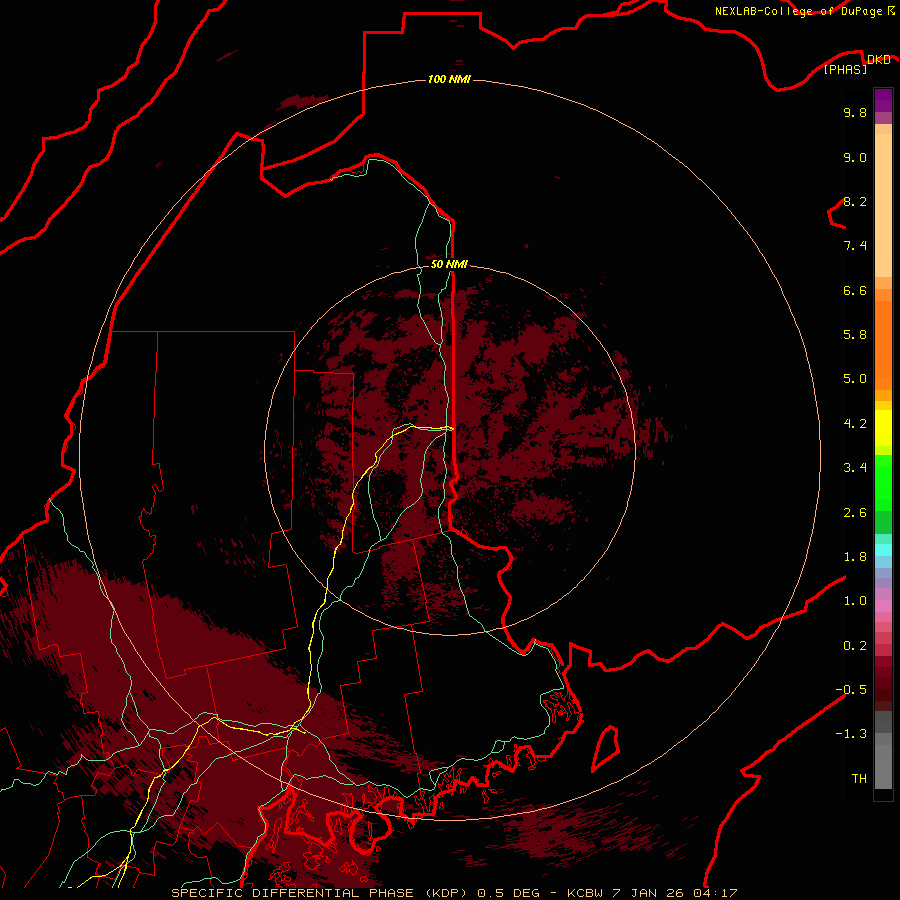This screenshot has height=900, width=900.
Task: Click the 4.2 value on color scale
Action: tap(855, 424)
